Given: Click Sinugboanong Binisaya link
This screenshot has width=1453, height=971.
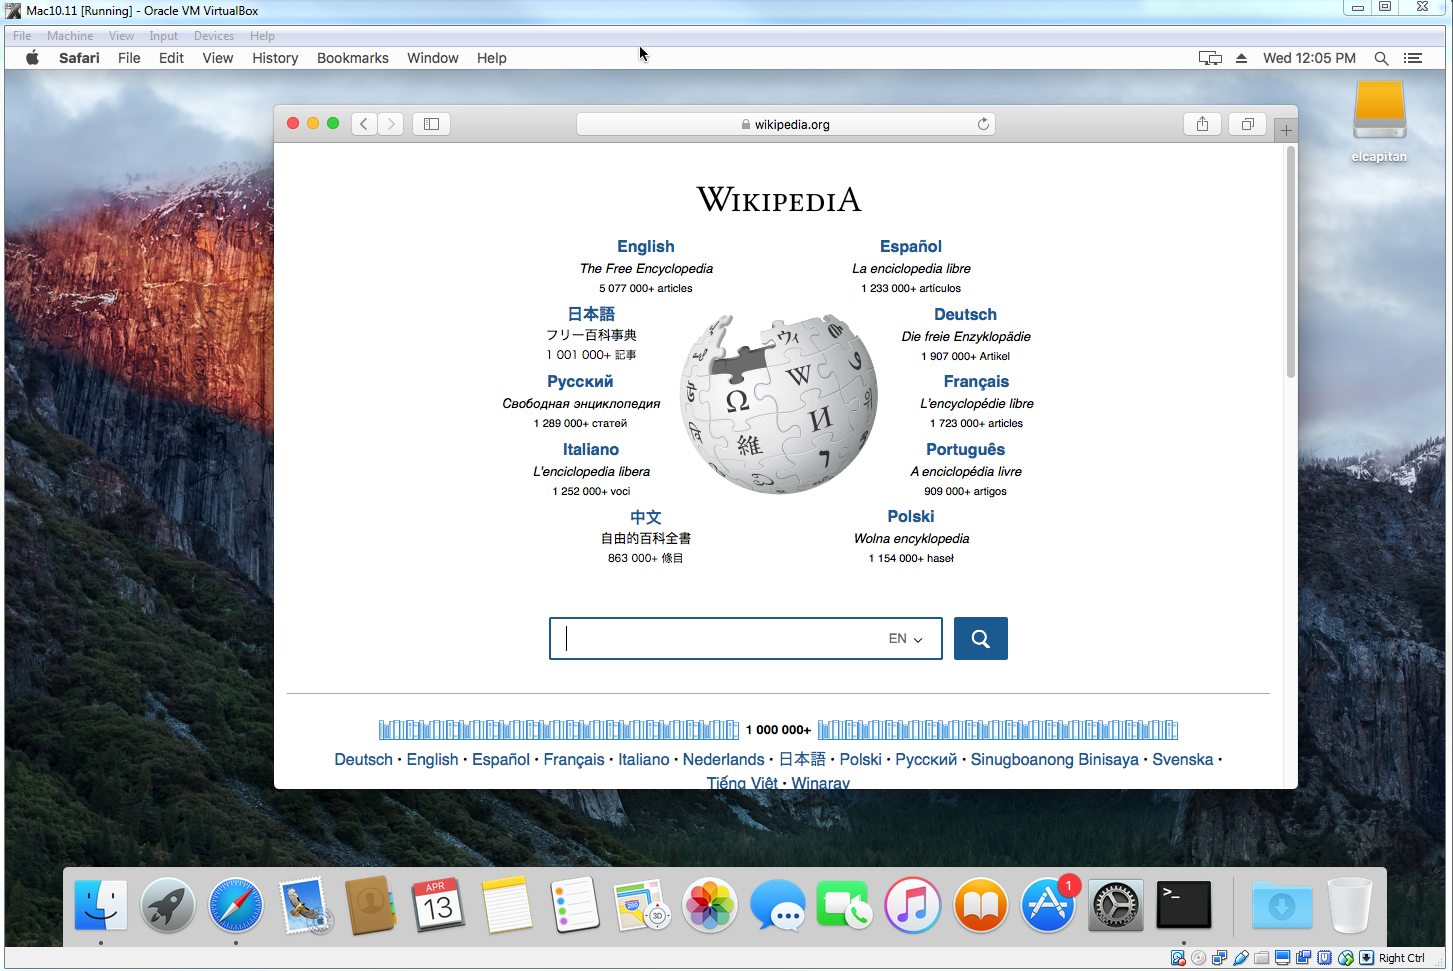Looking at the screenshot, I should click(1055, 759).
